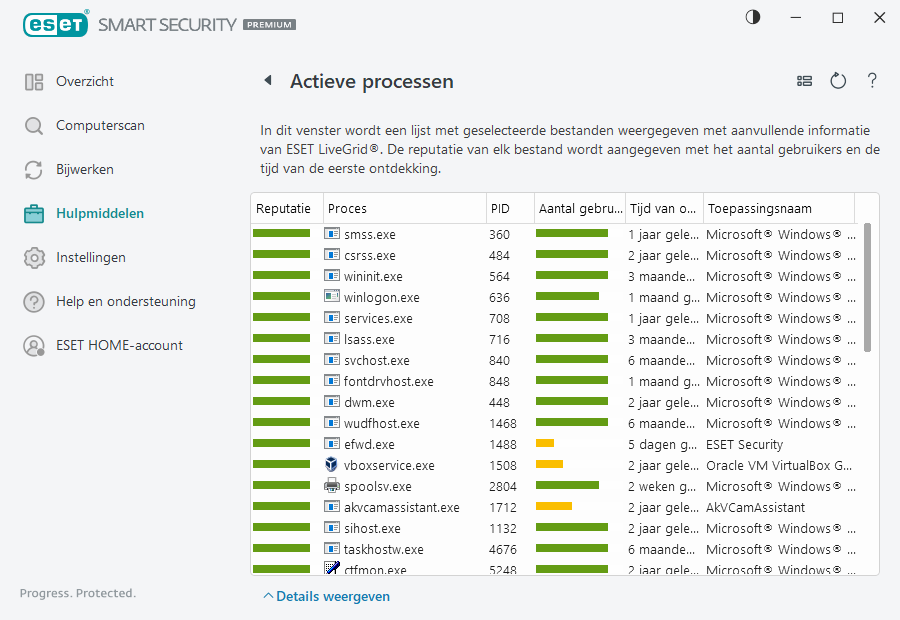Expand Details weergeven
900x620 pixels.
327,596
